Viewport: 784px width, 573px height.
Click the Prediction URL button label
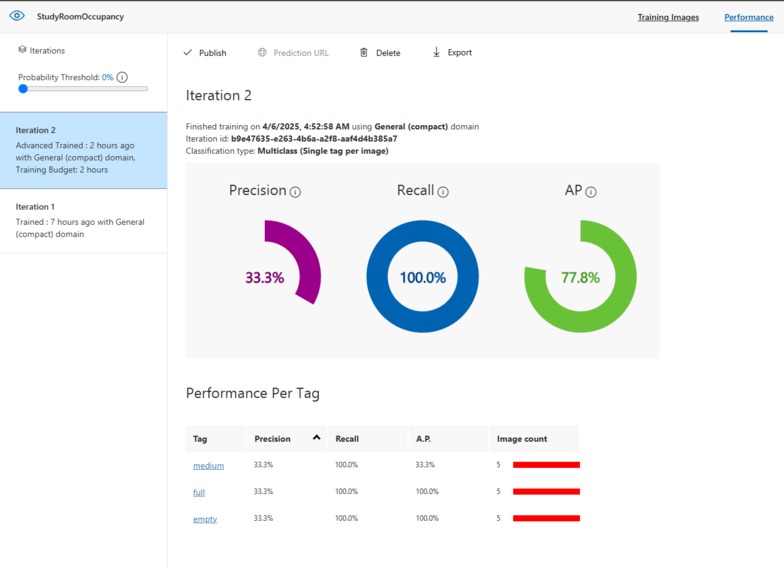[301, 53]
